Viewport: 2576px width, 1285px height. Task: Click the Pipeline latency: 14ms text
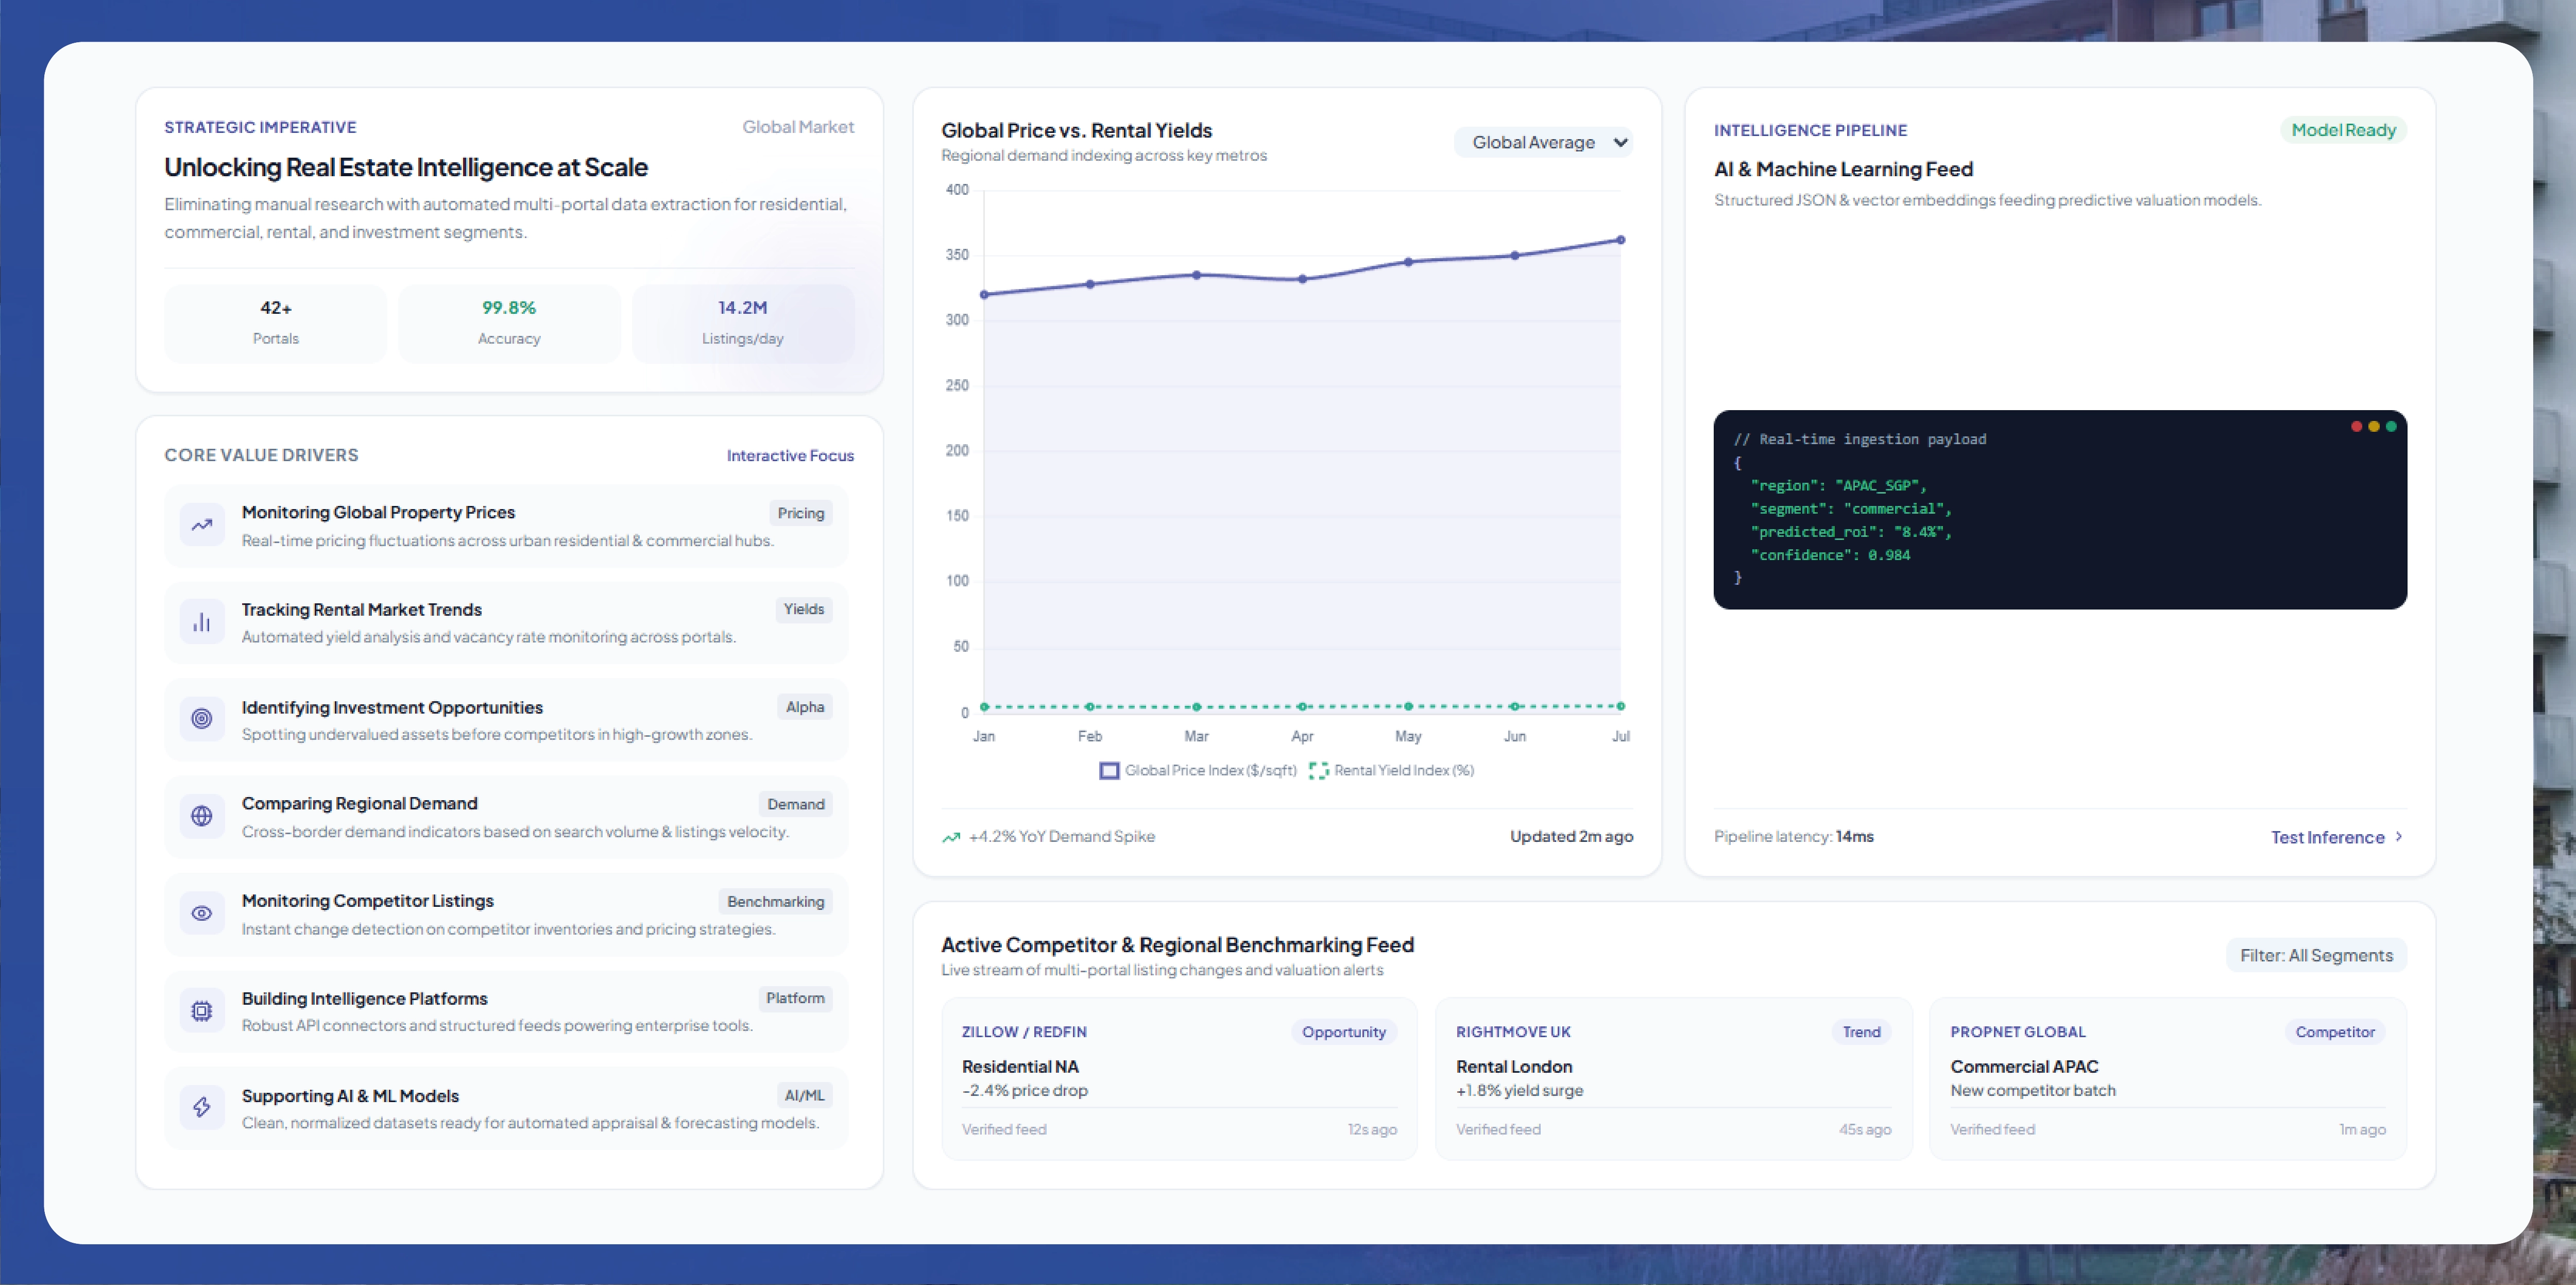tap(1794, 837)
